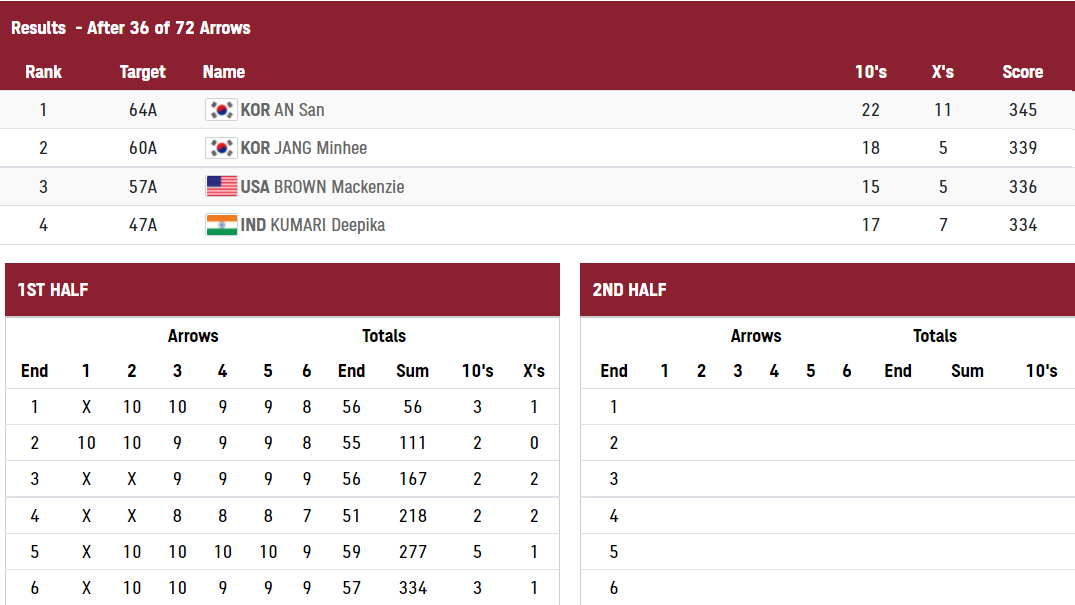Click the sum value 334 in end 6
The image size is (1075, 605).
[413, 588]
